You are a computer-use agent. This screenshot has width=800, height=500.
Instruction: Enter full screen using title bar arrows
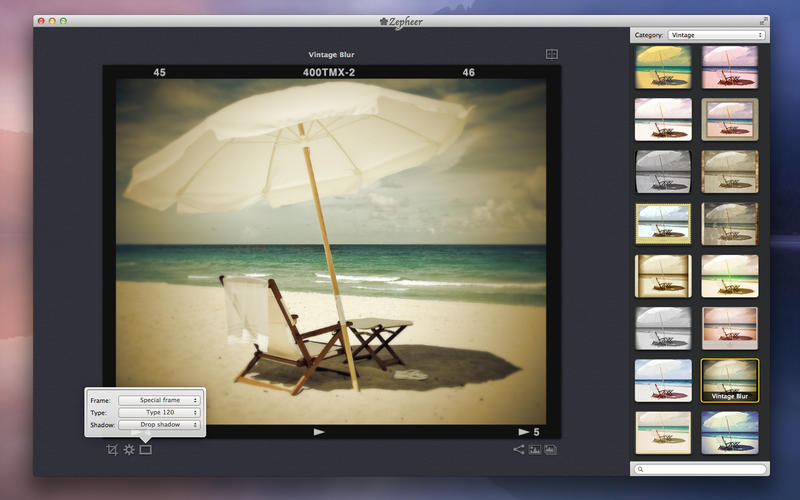(763, 21)
